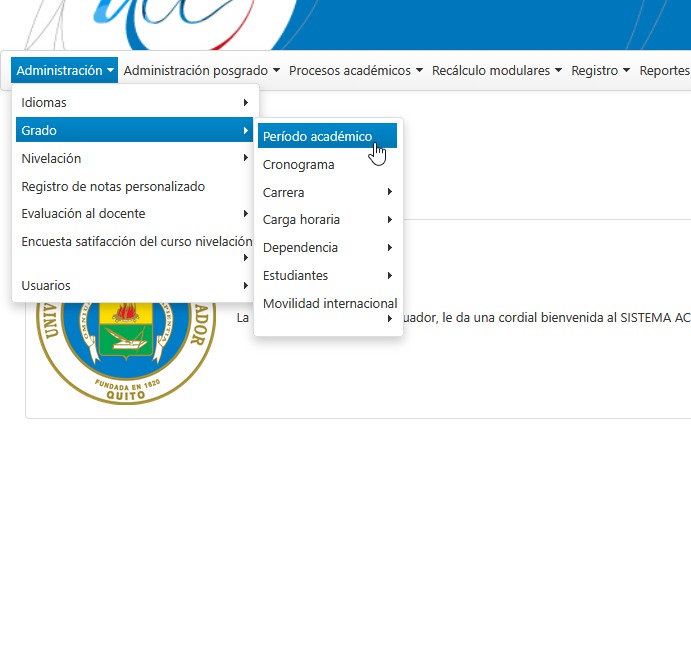691x645 pixels.
Task: Open the Administración menu
Action: (65, 71)
